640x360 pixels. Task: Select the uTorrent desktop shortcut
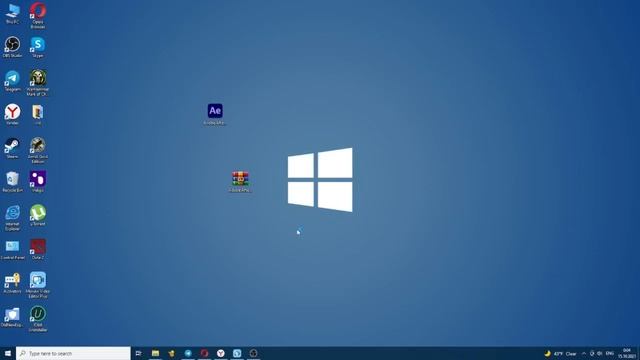[x=38, y=215]
